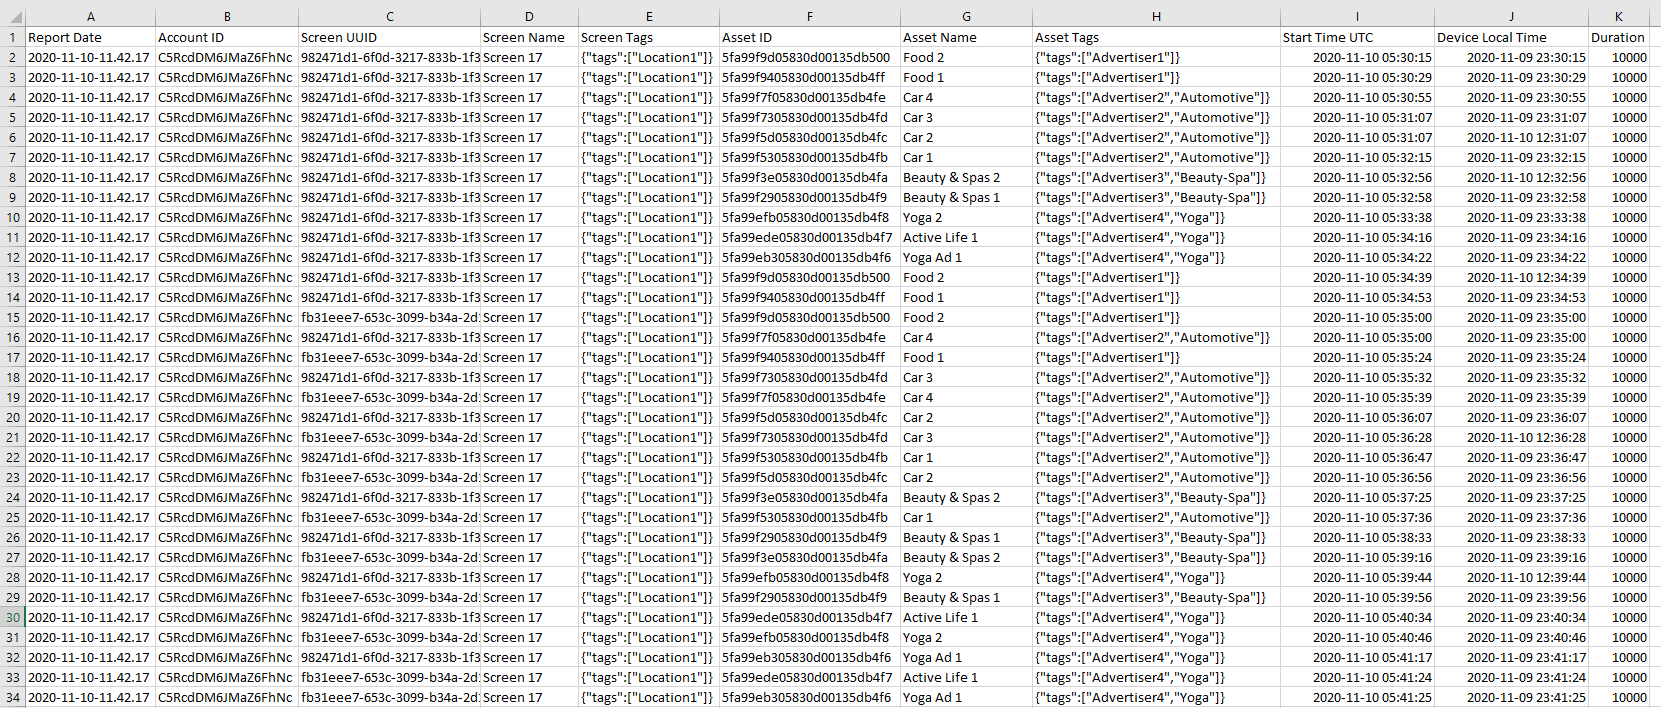Click start time 2020-11-10 05:30:55 cell

tap(1357, 97)
